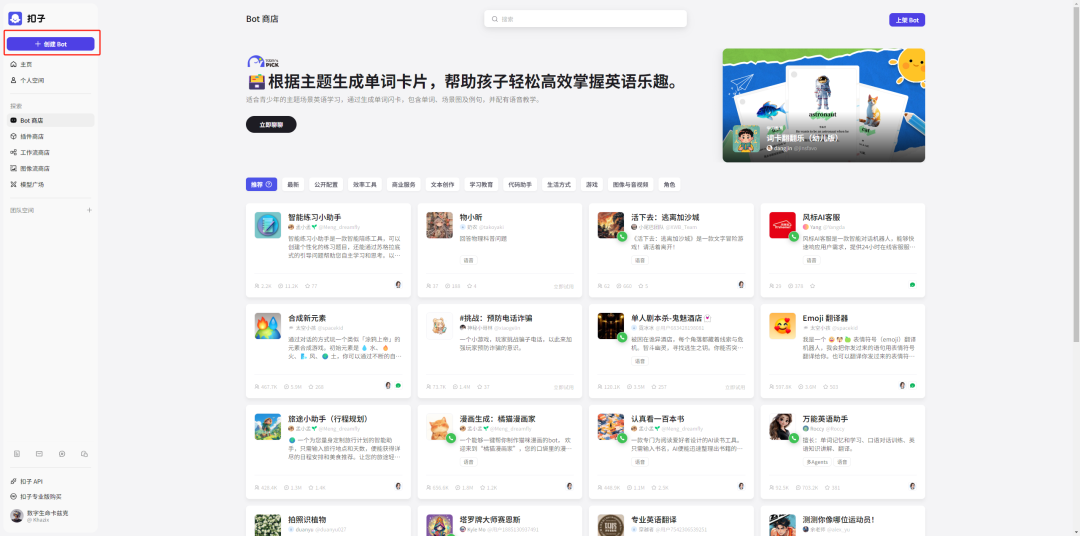Select the 角色 category tab
The width and height of the screenshot is (1080, 536).
tap(669, 185)
